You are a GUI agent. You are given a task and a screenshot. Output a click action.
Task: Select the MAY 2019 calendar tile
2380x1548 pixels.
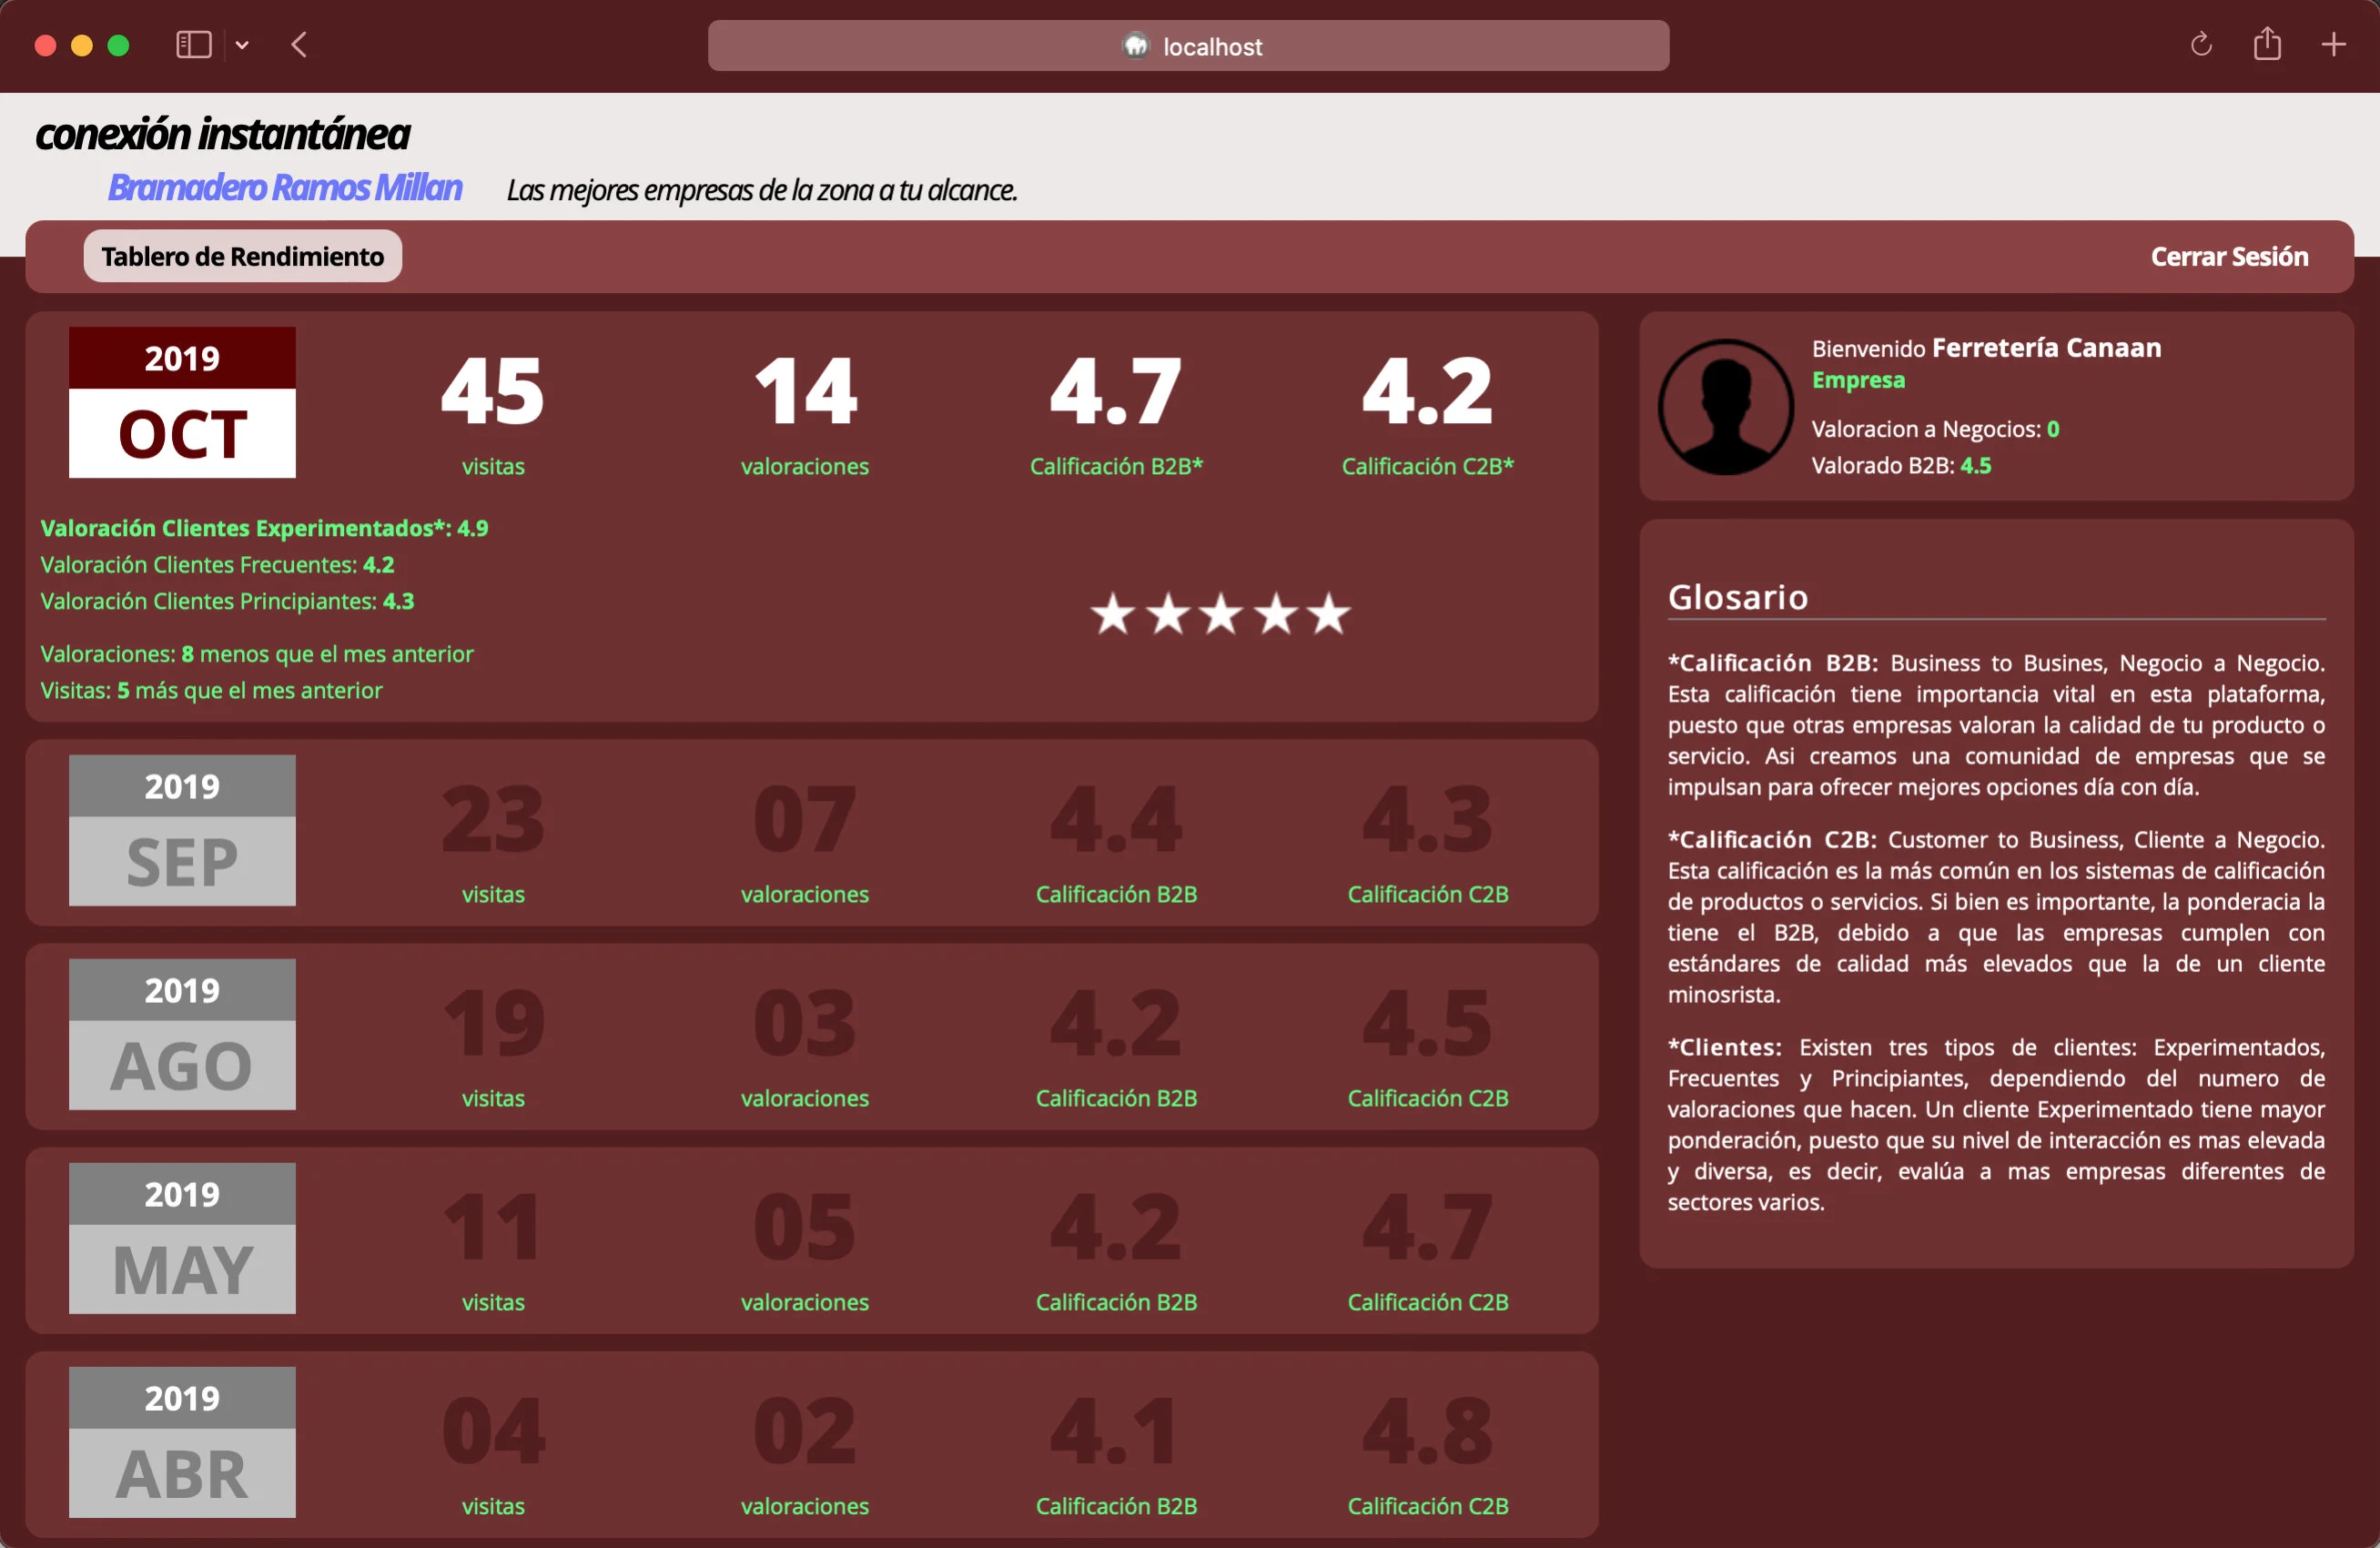click(182, 1238)
